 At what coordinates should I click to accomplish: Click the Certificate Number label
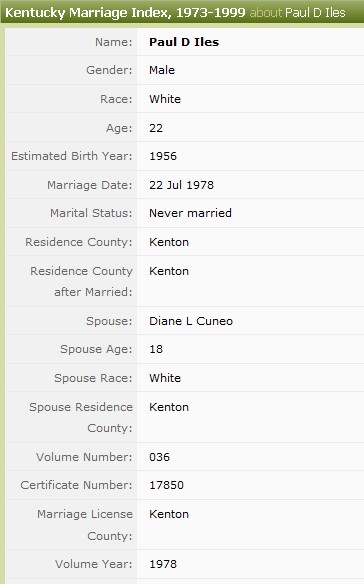pos(76,485)
